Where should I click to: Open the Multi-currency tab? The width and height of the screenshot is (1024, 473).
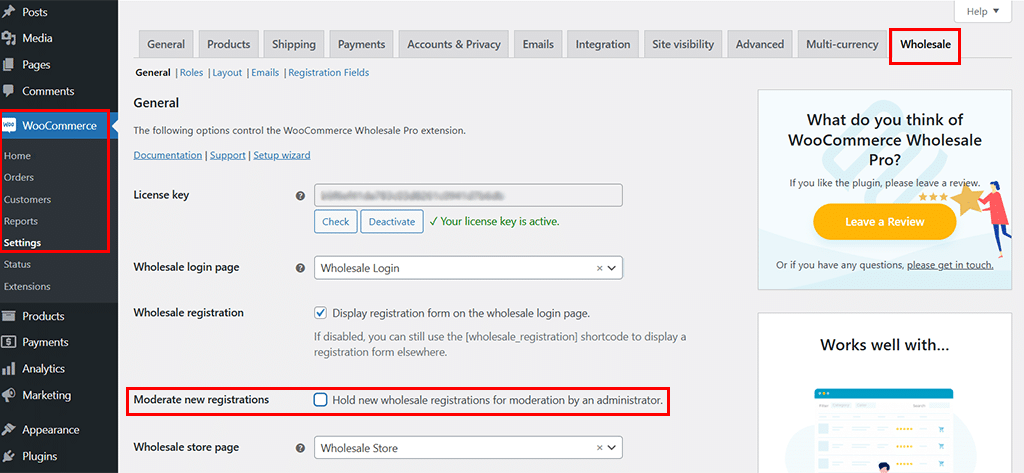[842, 44]
